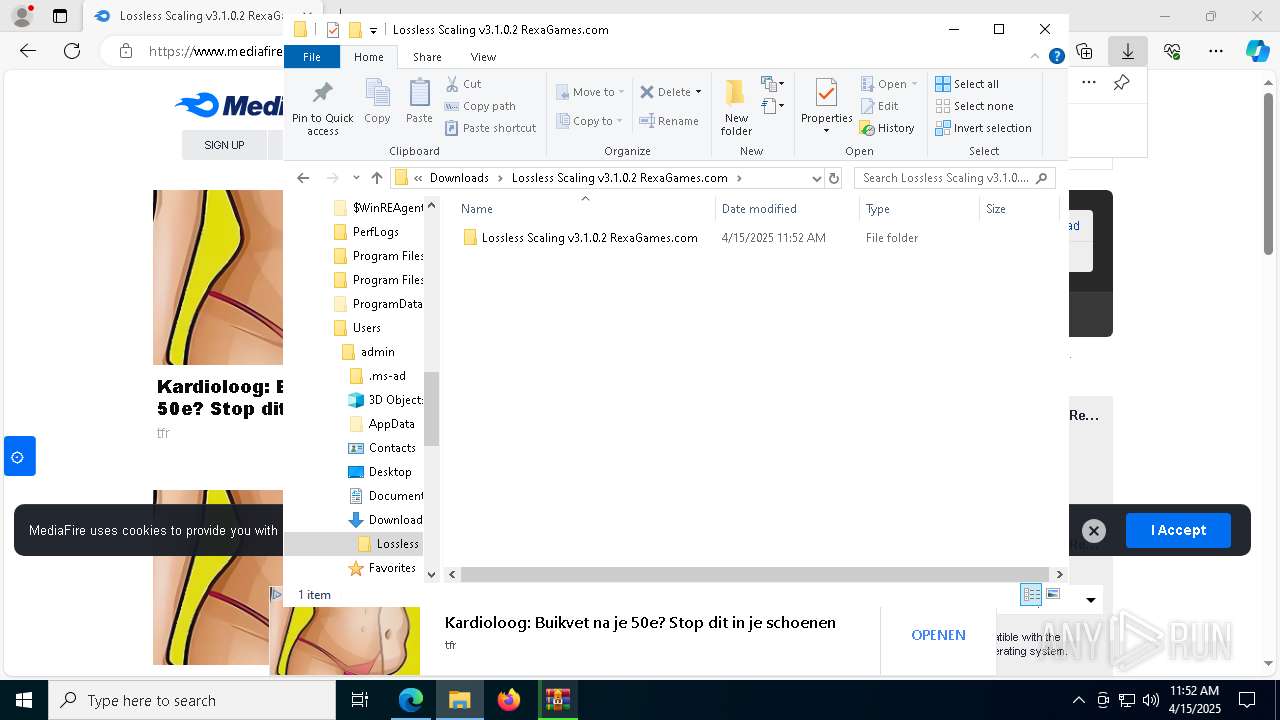Sort by the Name column header
The width and height of the screenshot is (1280, 720).
point(585,209)
